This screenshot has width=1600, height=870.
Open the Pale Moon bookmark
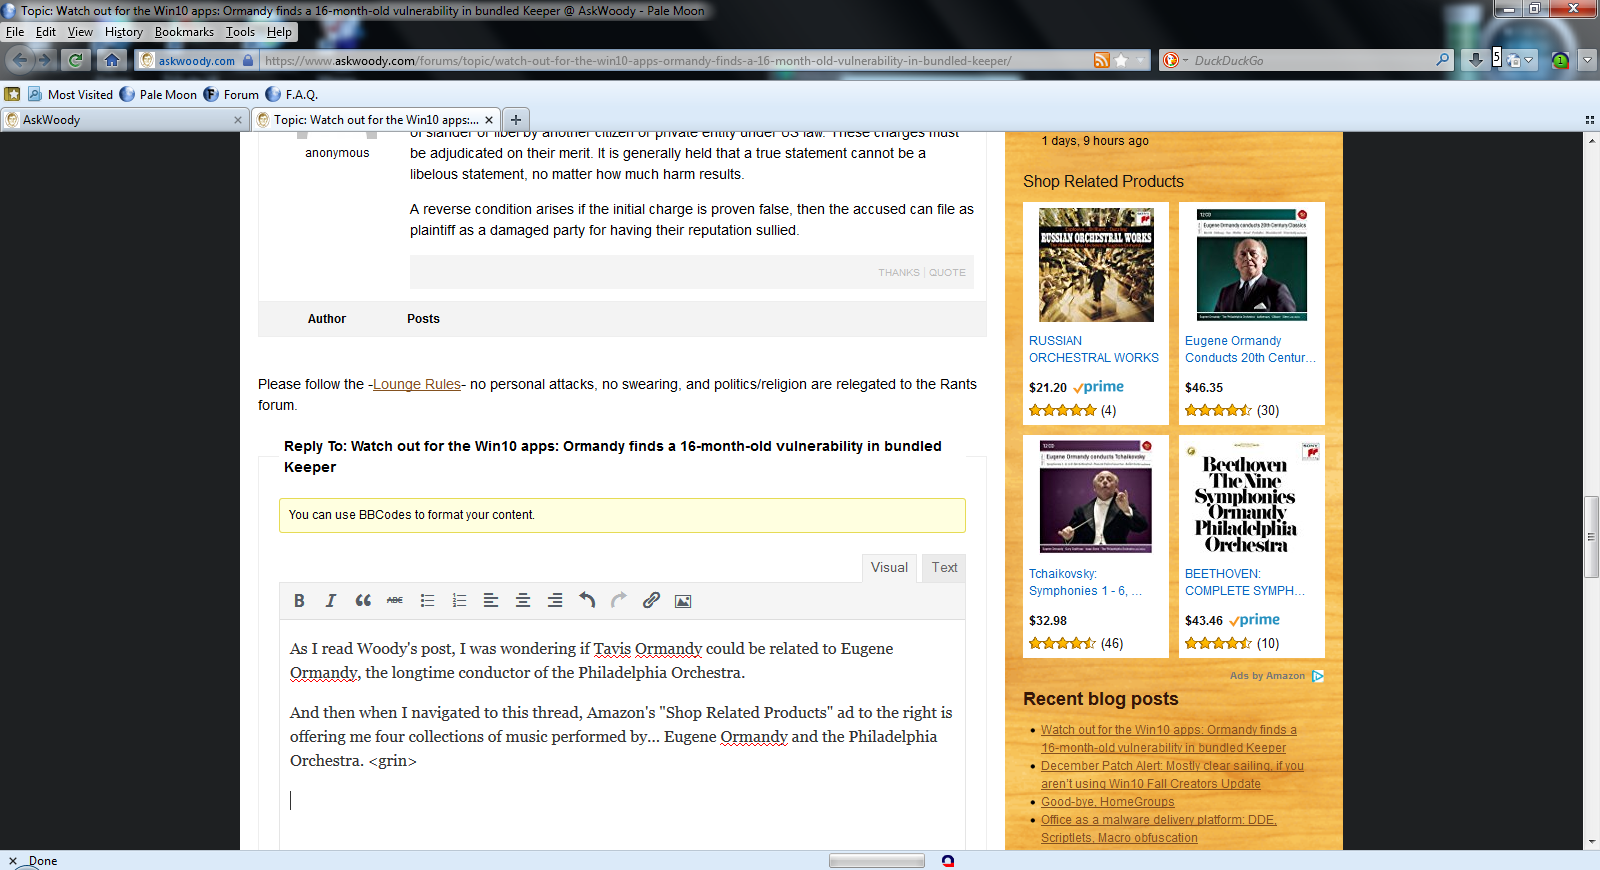click(x=158, y=94)
